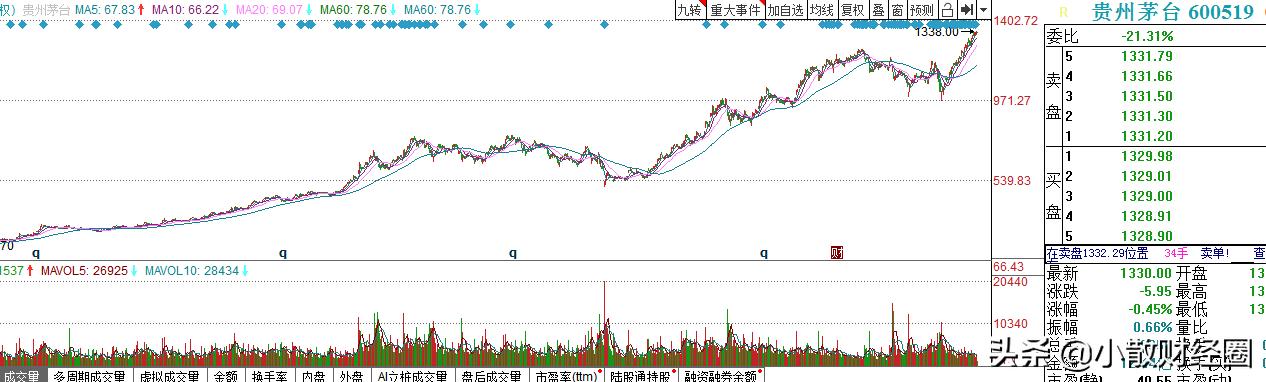
Task: Click the 窗 window button
Action: (897, 9)
